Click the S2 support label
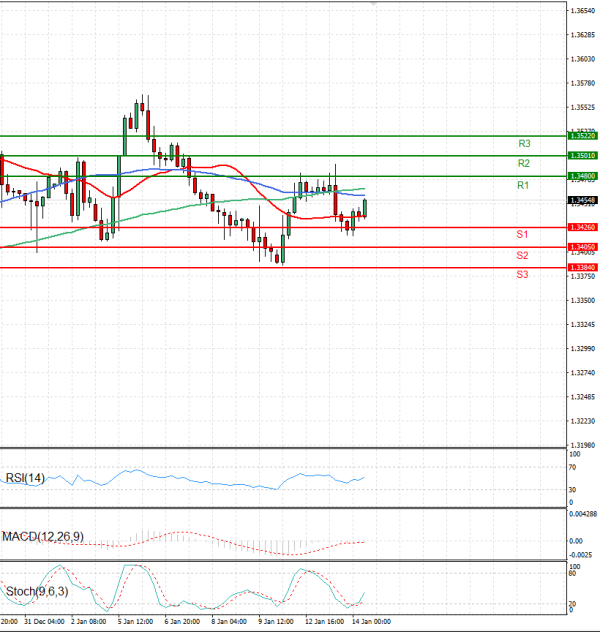This screenshot has width=600, height=632. pyautogui.click(x=522, y=256)
